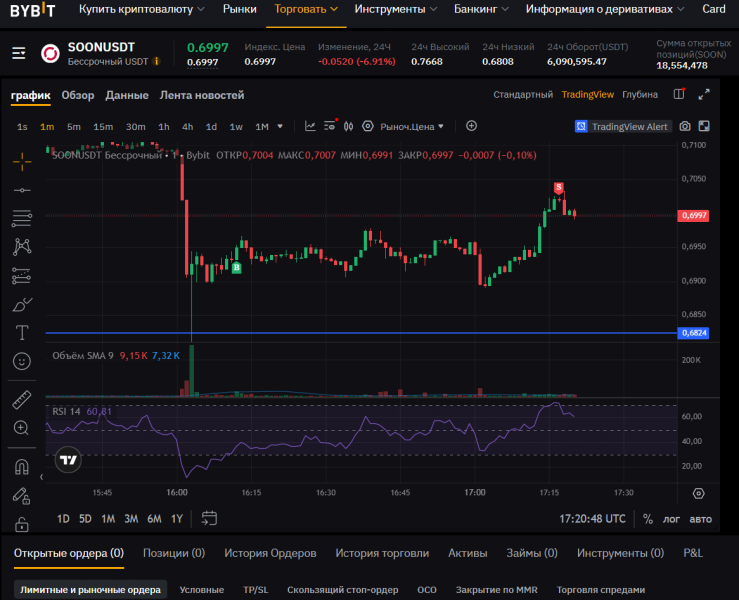This screenshot has width=739, height=600.
Task: Select the ruler measure tool
Action: tap(22, 400)
